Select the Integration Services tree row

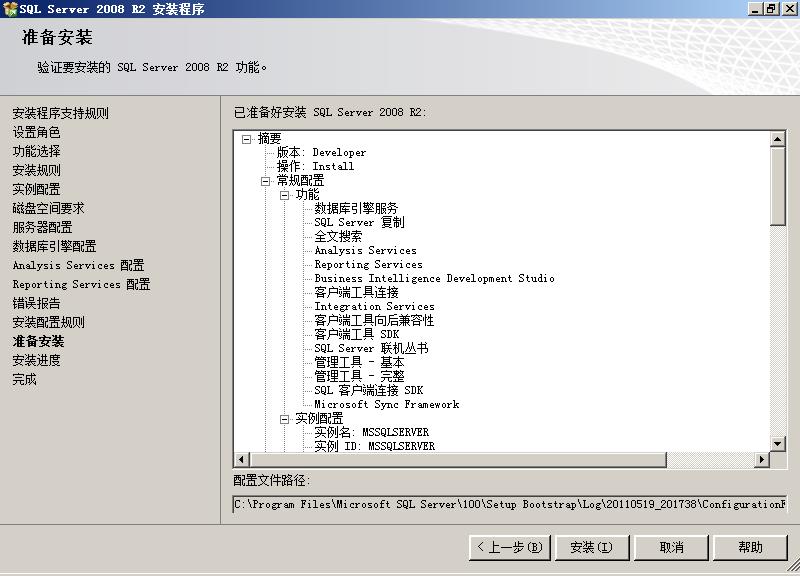coord(374,307)
